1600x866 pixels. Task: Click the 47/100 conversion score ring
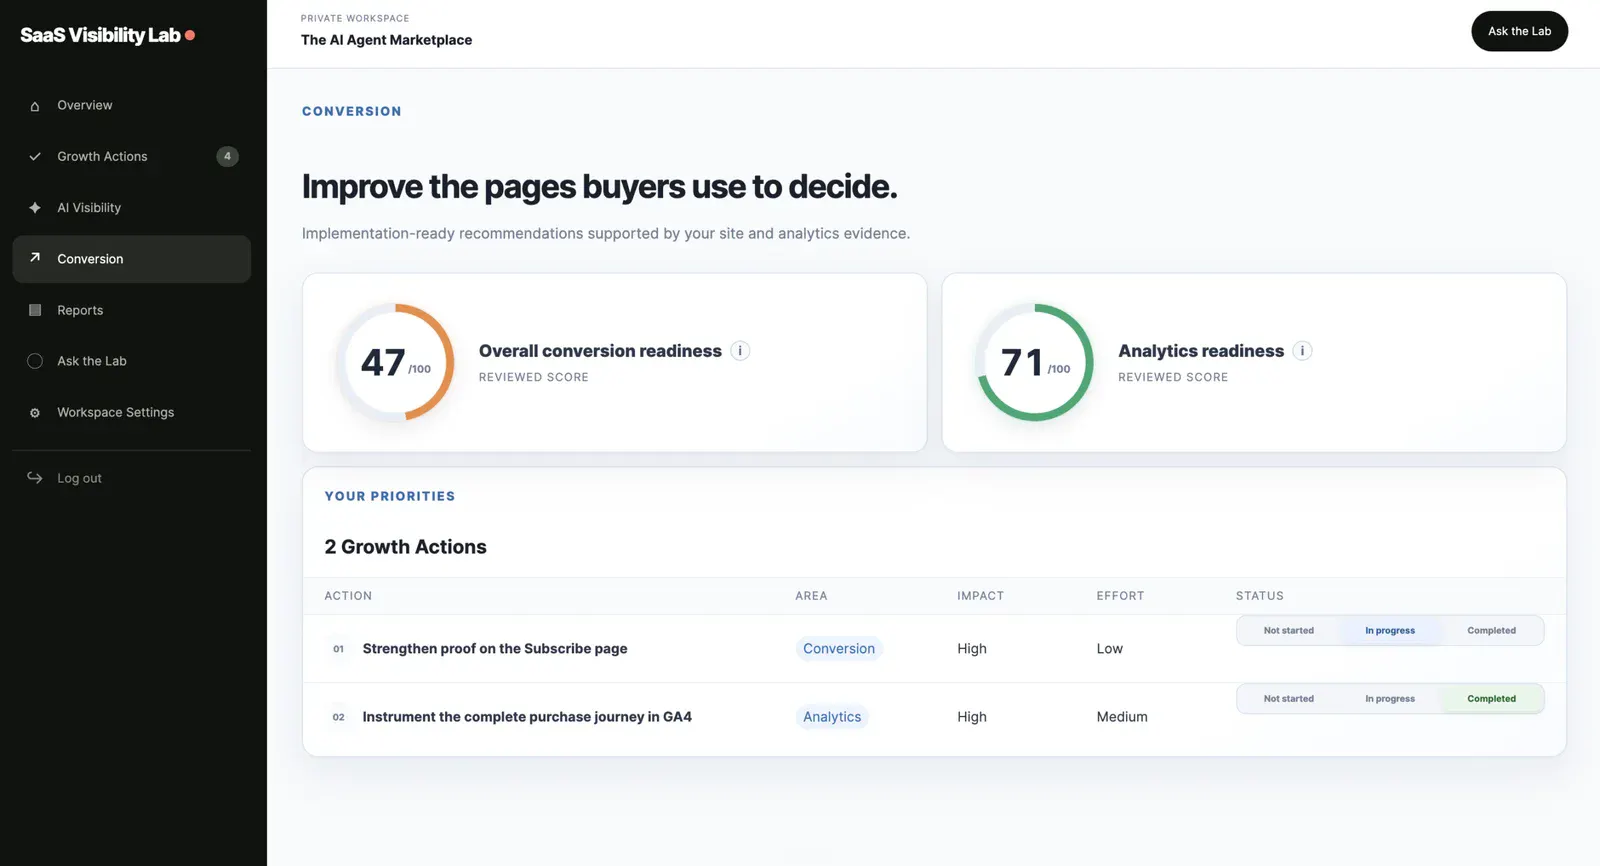tap(395, 362)
